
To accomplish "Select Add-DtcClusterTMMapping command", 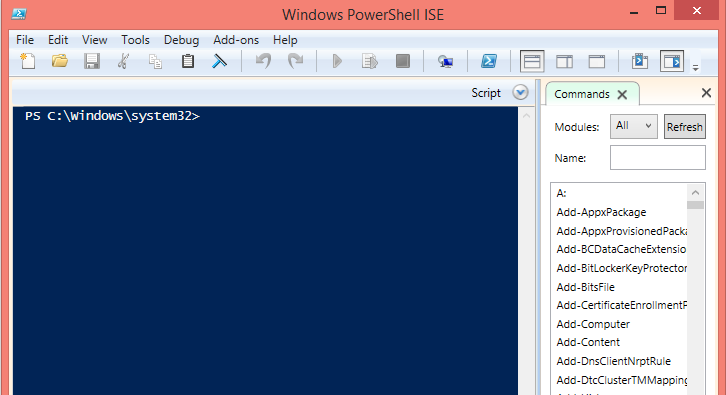I will pos(621,380).
